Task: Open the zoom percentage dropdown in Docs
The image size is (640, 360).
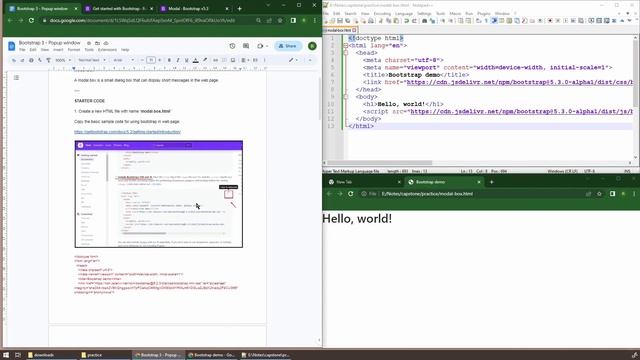Action: pyautogui.click(x=63, y=60)
